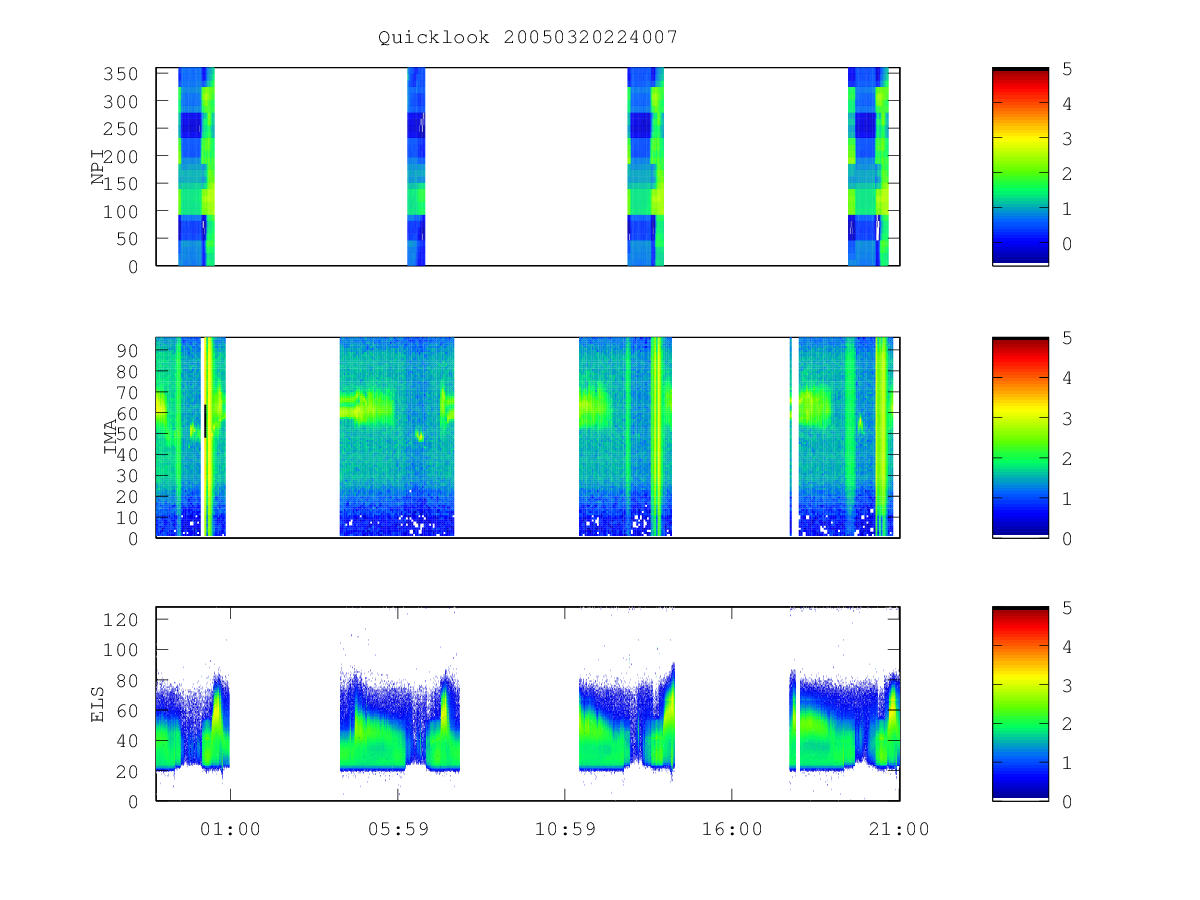Click the second ELS data segment
Viewport: 1200px width, 900px height.
tap(400, 720)
